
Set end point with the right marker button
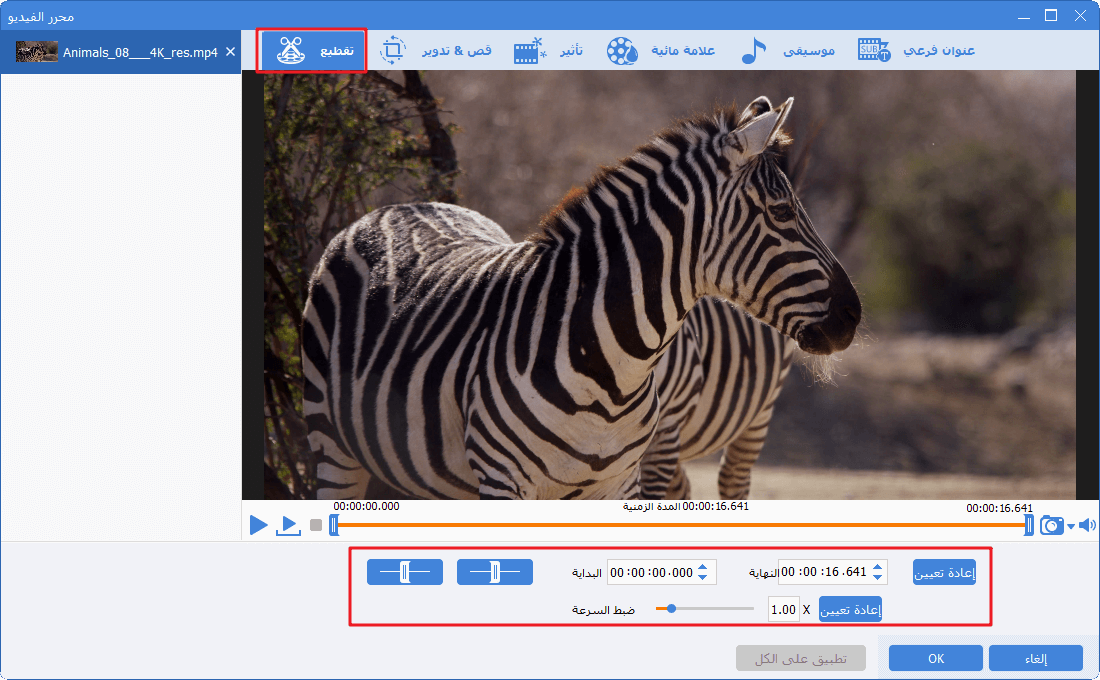(495, 572)
